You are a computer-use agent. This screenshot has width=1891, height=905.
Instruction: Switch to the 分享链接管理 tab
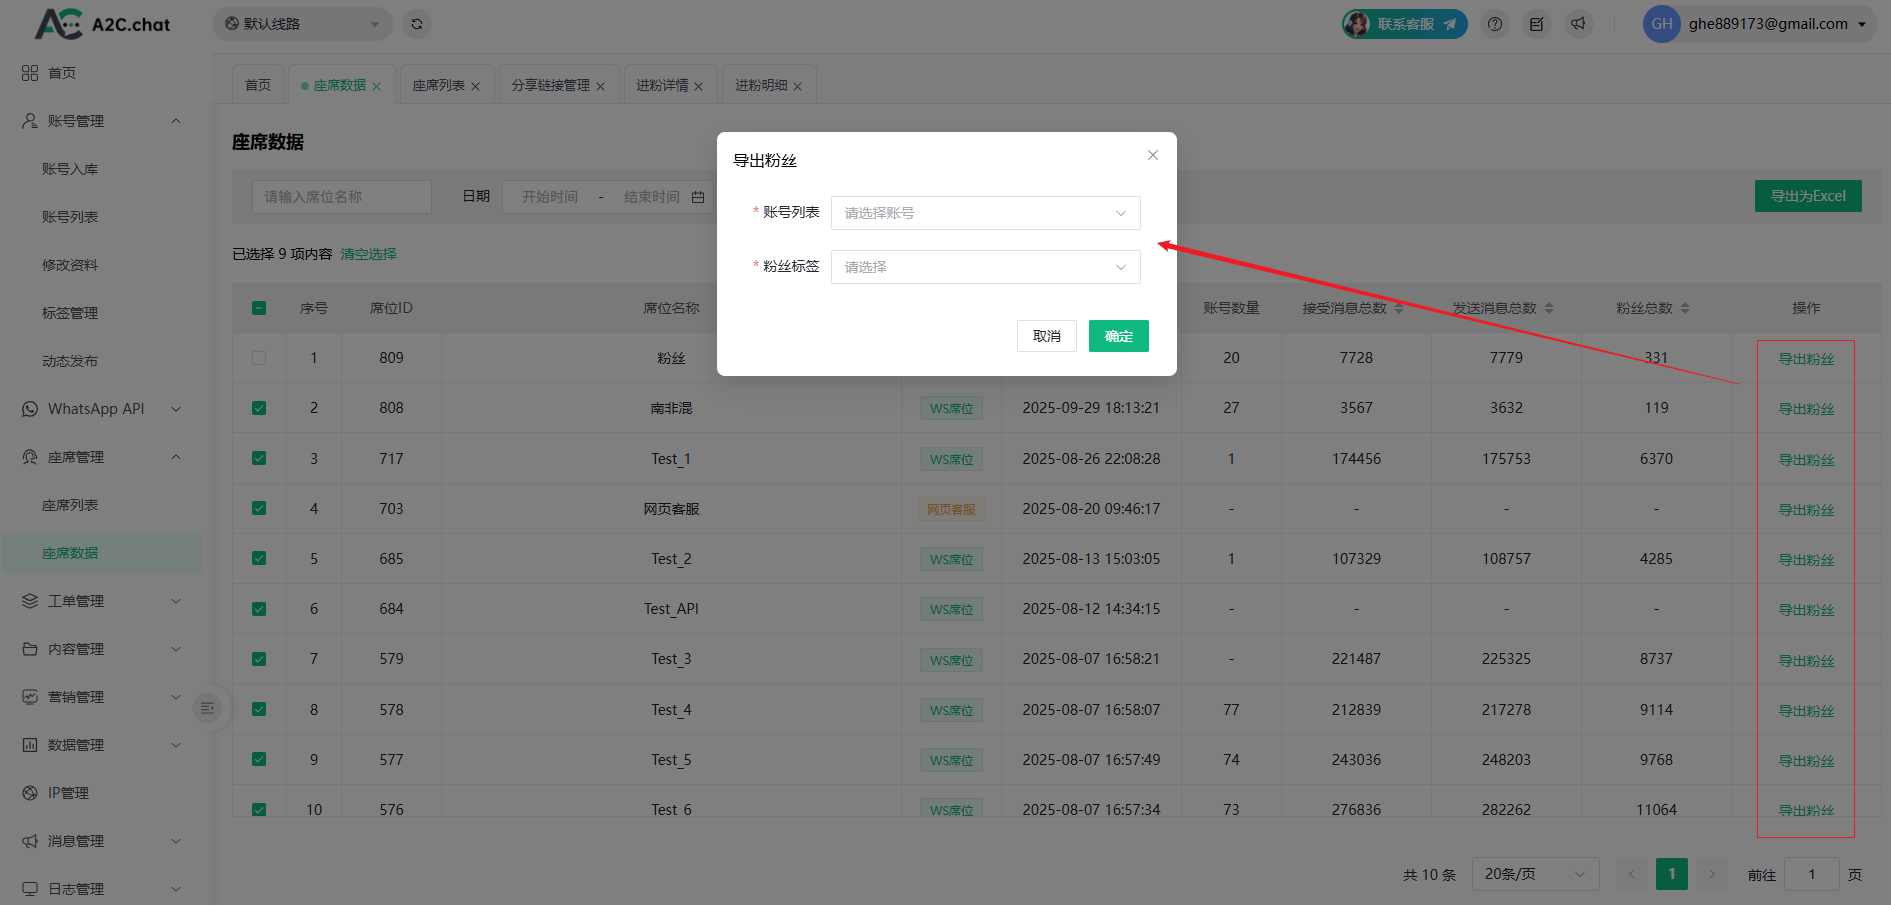tap(550, 86)
